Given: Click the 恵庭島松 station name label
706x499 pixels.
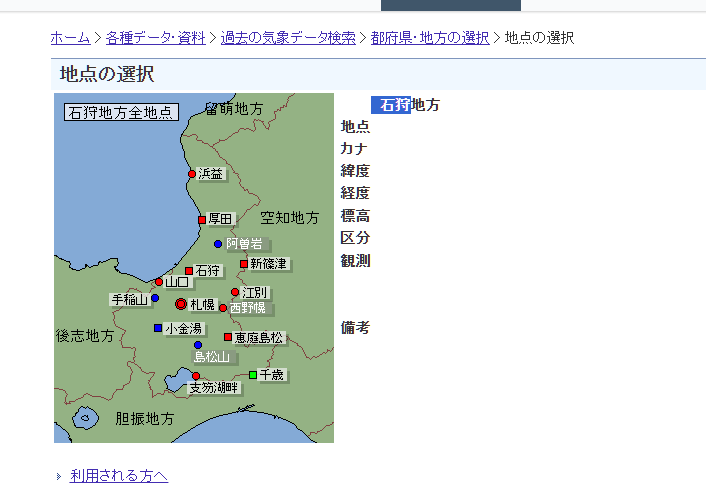Looking at the screenshot, I should (x=258, y=338).
